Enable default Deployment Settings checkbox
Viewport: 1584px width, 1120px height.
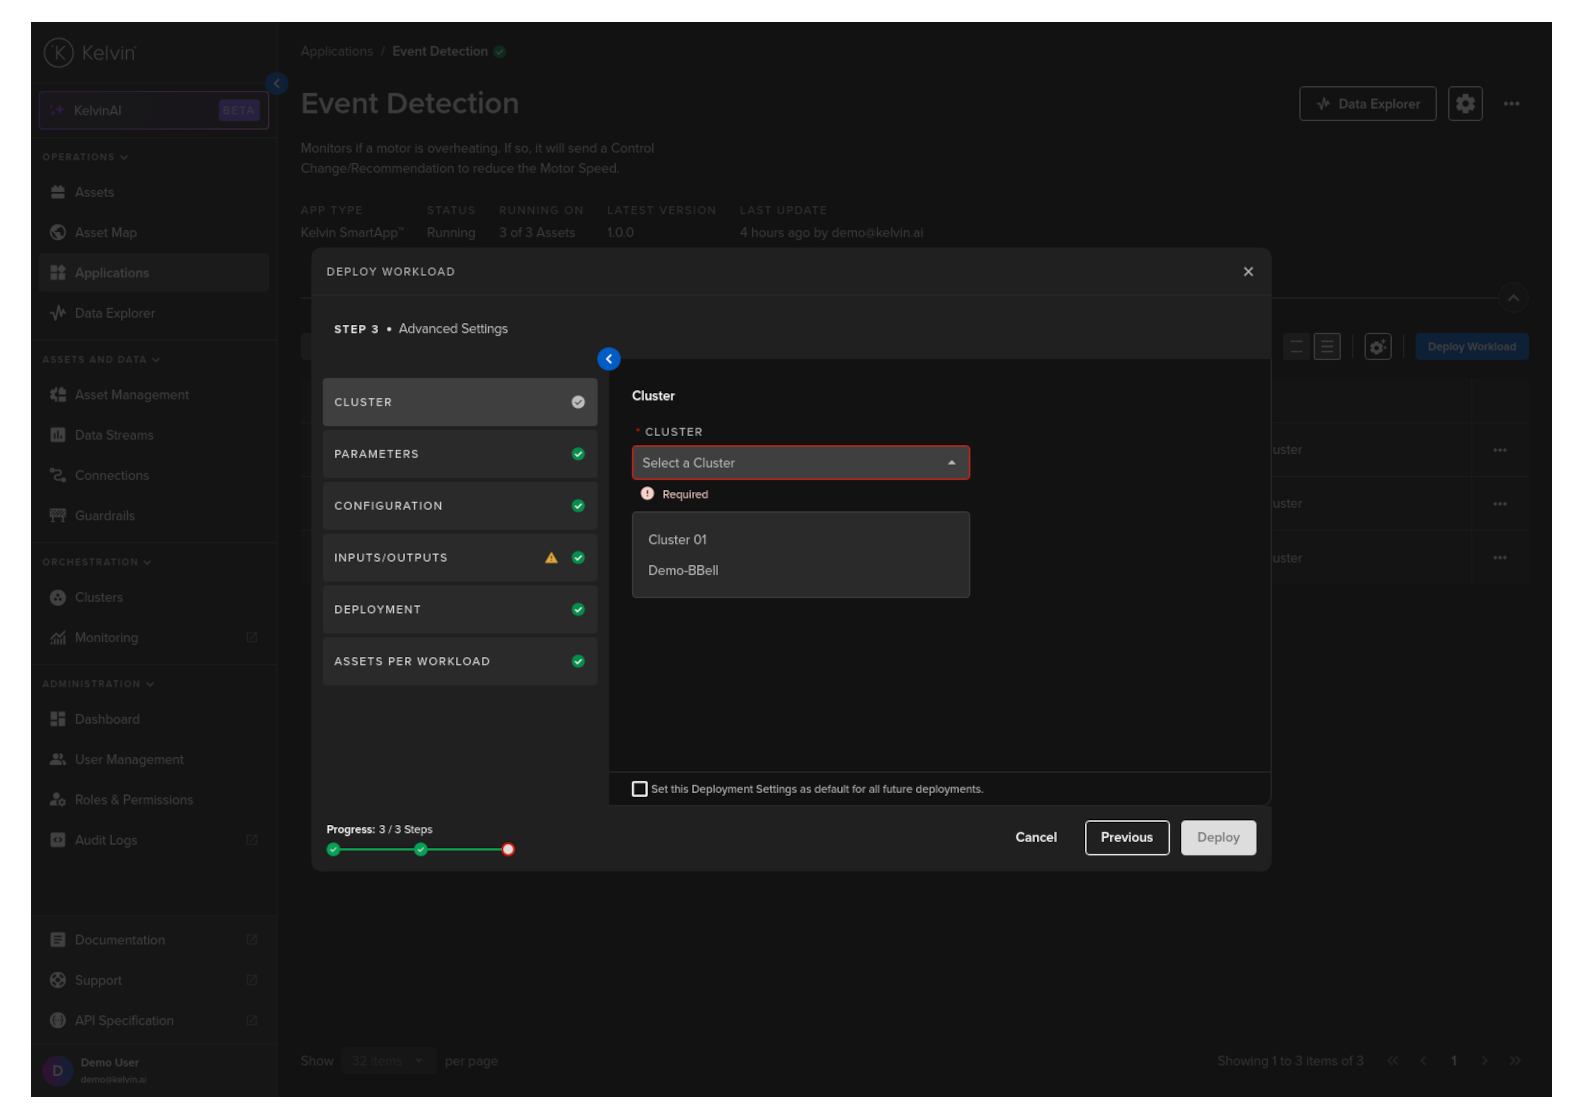pos(640,789)
